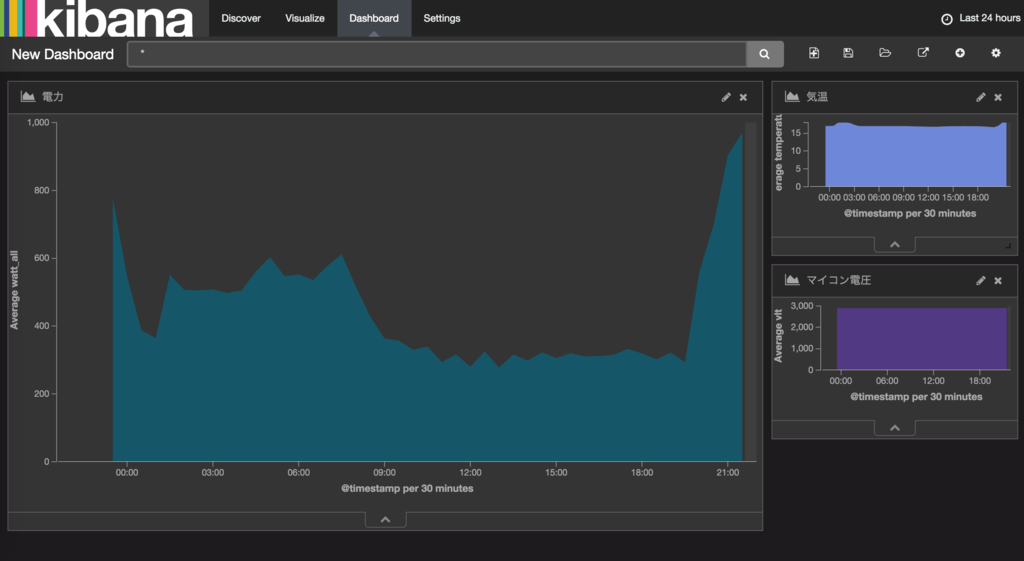1024x561 pixels.
Task: Click the search query input field
Action: point(437,54)
